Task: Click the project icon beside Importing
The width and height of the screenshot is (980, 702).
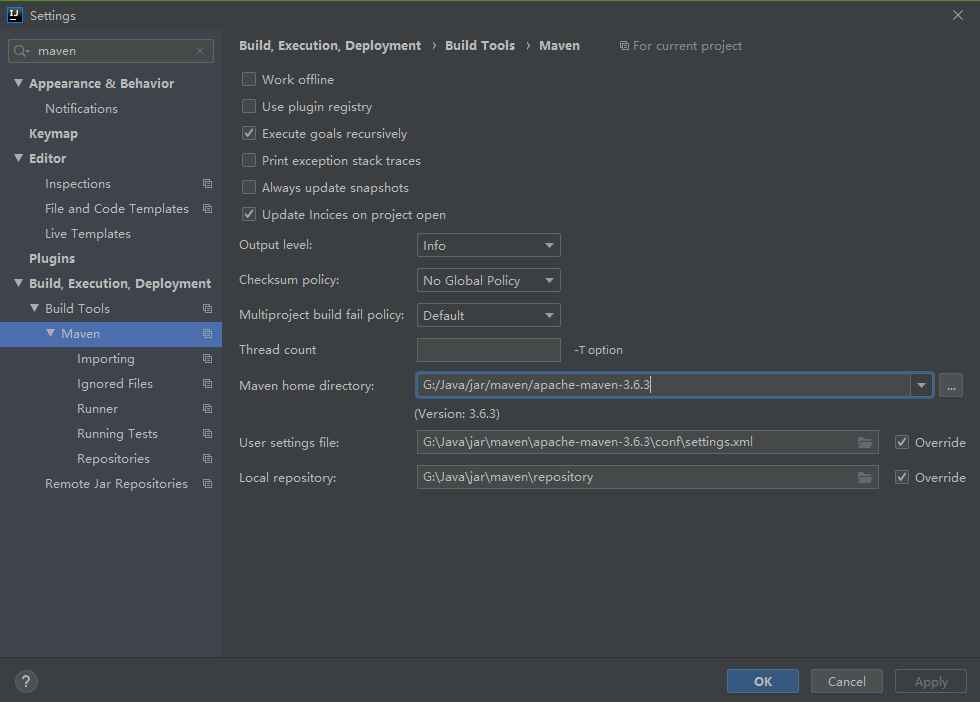Action: 208,359
